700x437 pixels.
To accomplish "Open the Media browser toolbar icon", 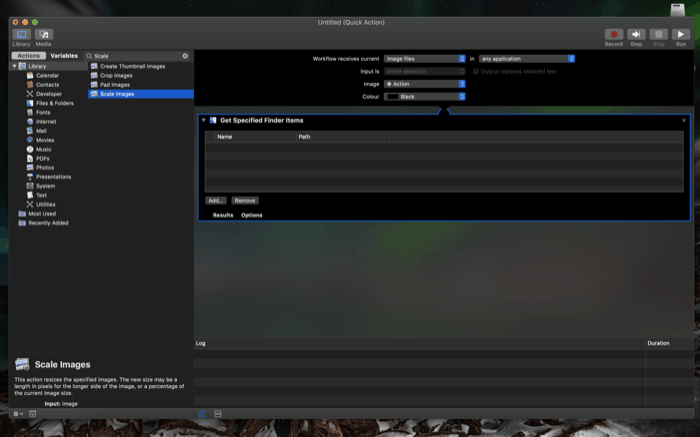I will point(44,34).
